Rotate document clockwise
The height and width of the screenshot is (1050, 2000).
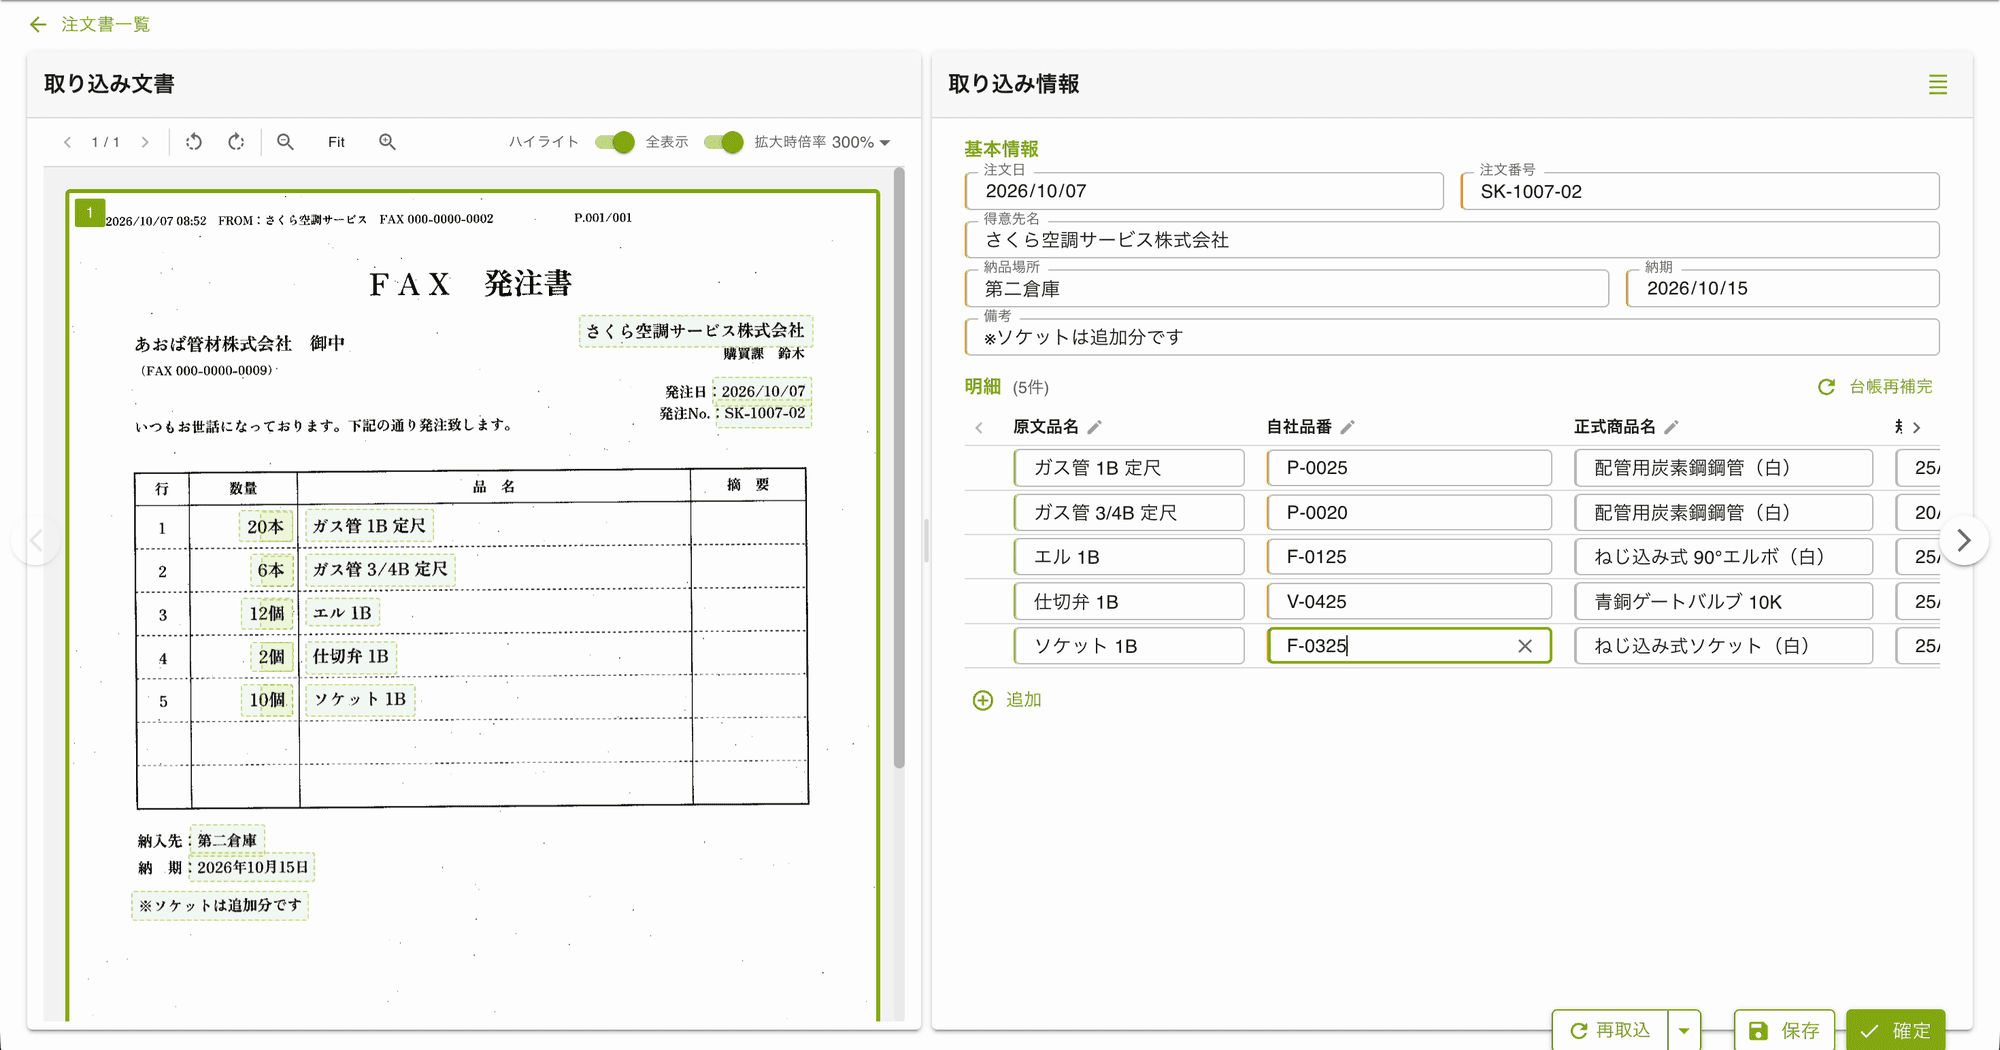tap(236, 142)
